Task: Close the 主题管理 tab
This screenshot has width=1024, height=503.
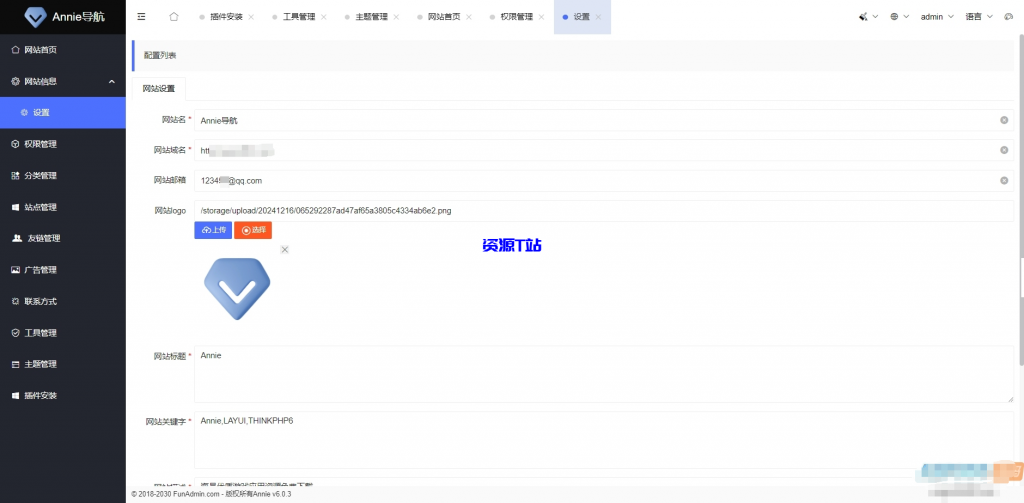Action: tap(396, 17)
